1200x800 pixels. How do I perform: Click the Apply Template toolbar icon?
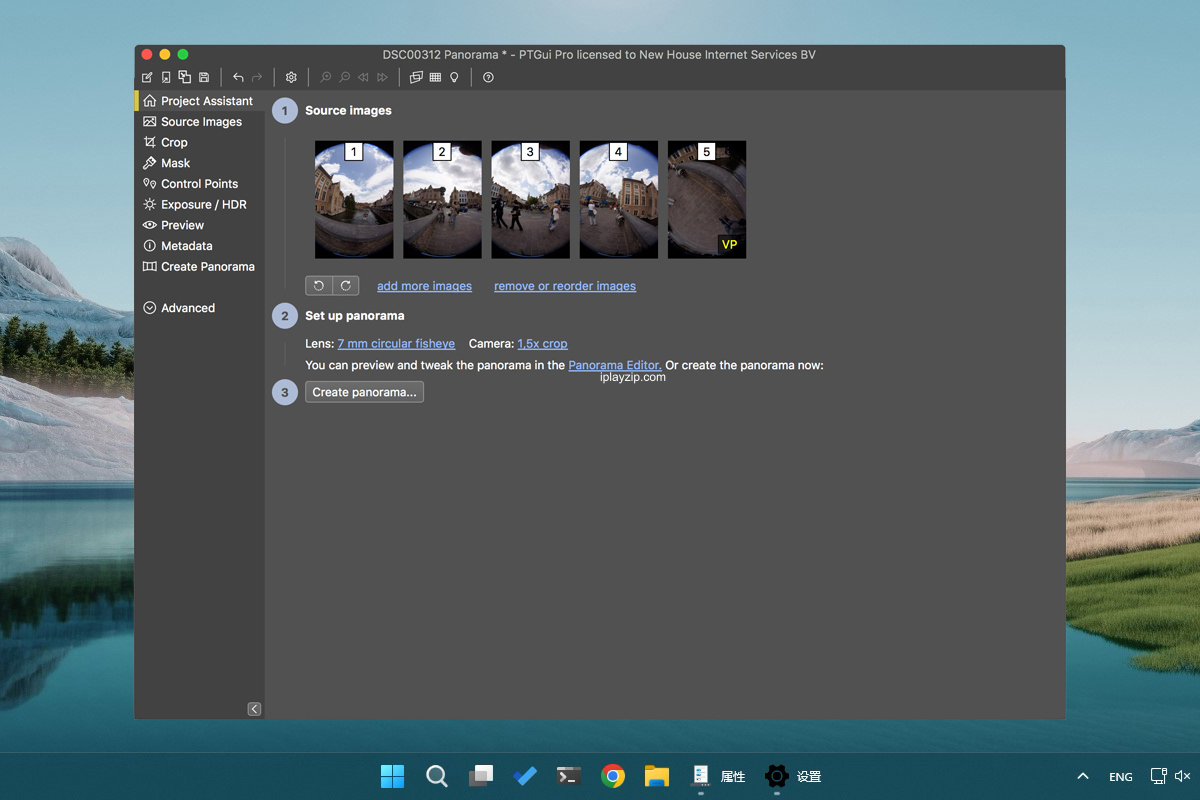coord(185,77)
